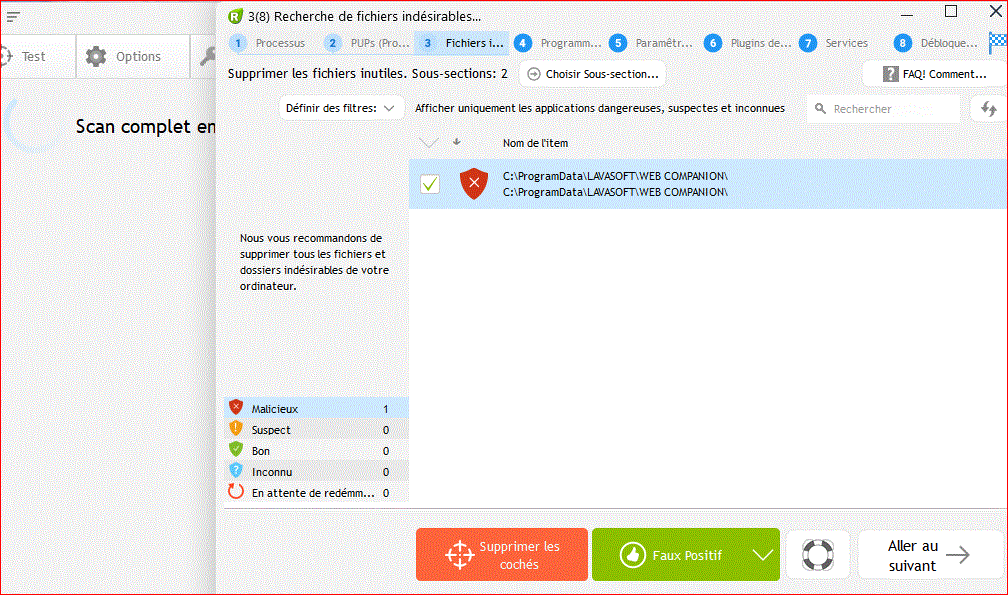This screenshot has height=595, width=1008.
Task: Open step 8 Débloquer tab
Action: (x=937, y=43)
